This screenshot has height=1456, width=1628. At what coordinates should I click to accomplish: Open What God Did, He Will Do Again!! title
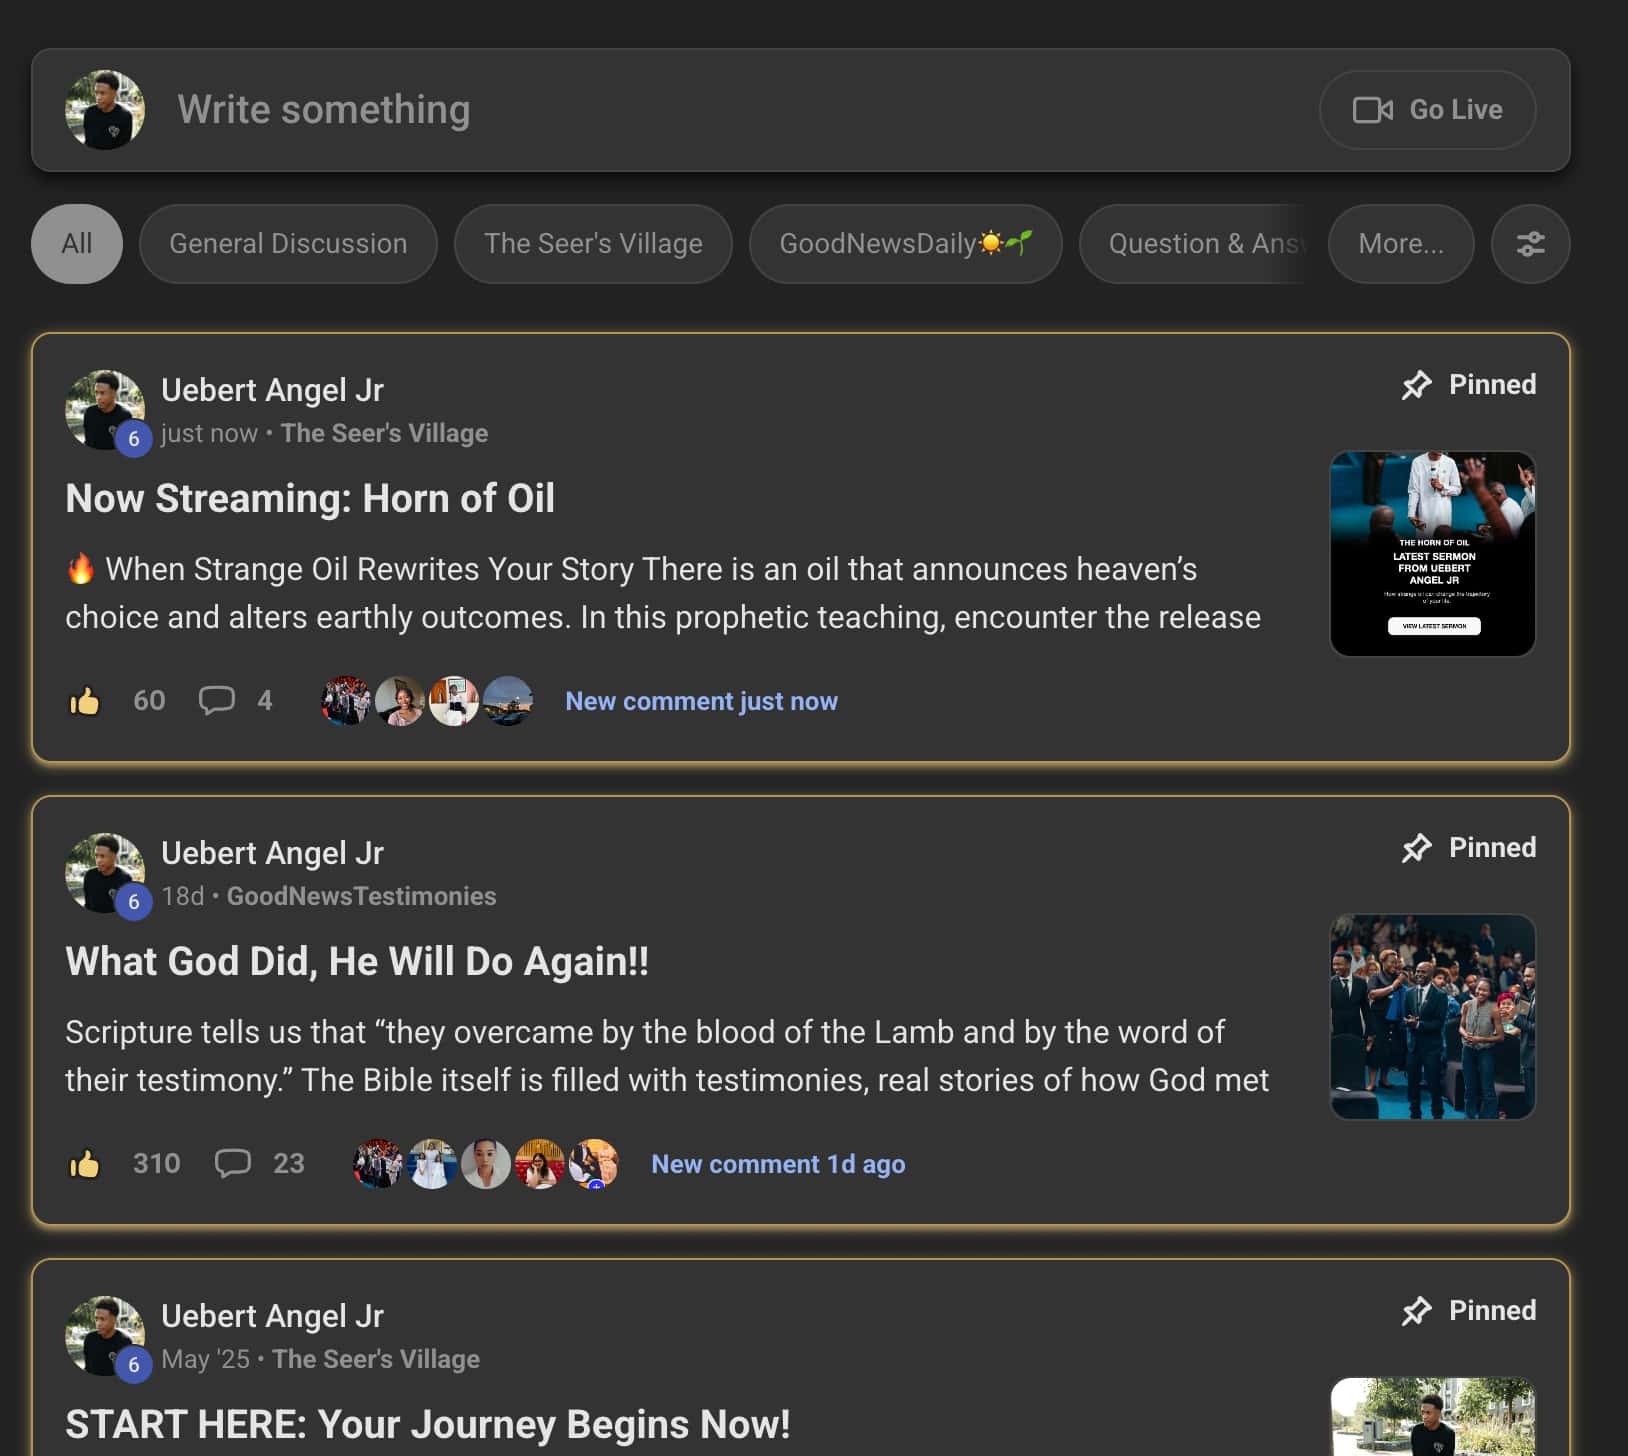click(357, 961)
